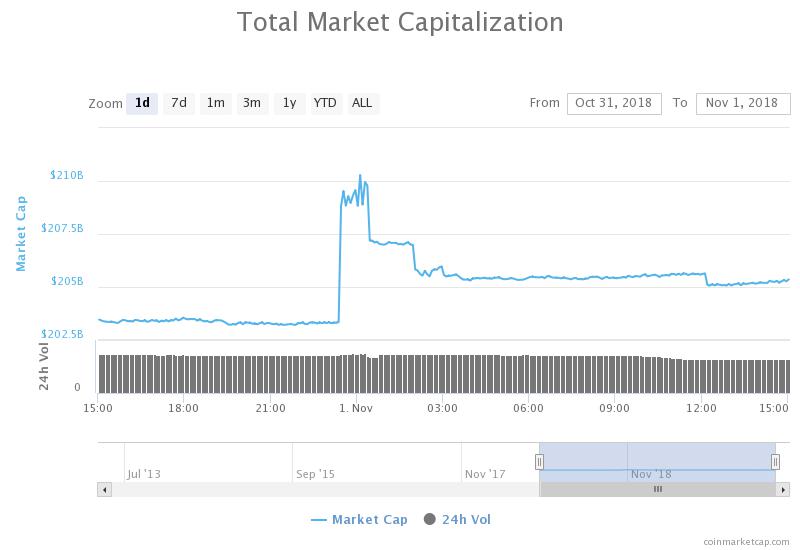The image size is (800, 550).
Task: Show ALL time range
Action: [x=363, y=104]
